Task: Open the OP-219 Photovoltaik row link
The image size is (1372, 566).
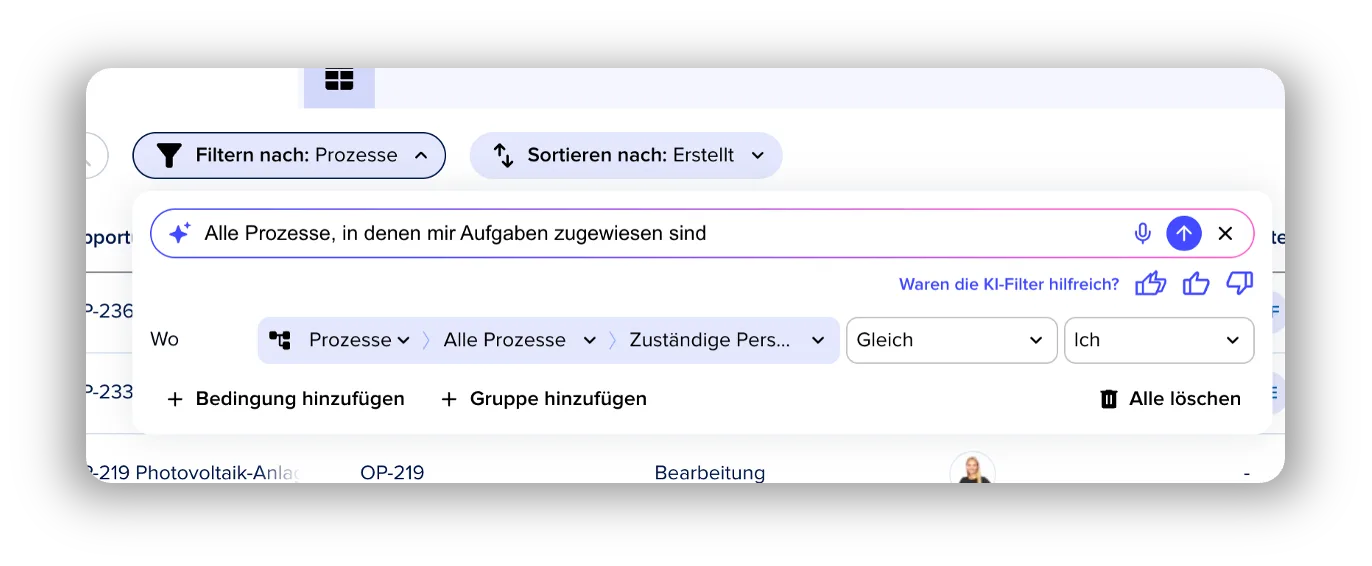Action: (195, 472)
